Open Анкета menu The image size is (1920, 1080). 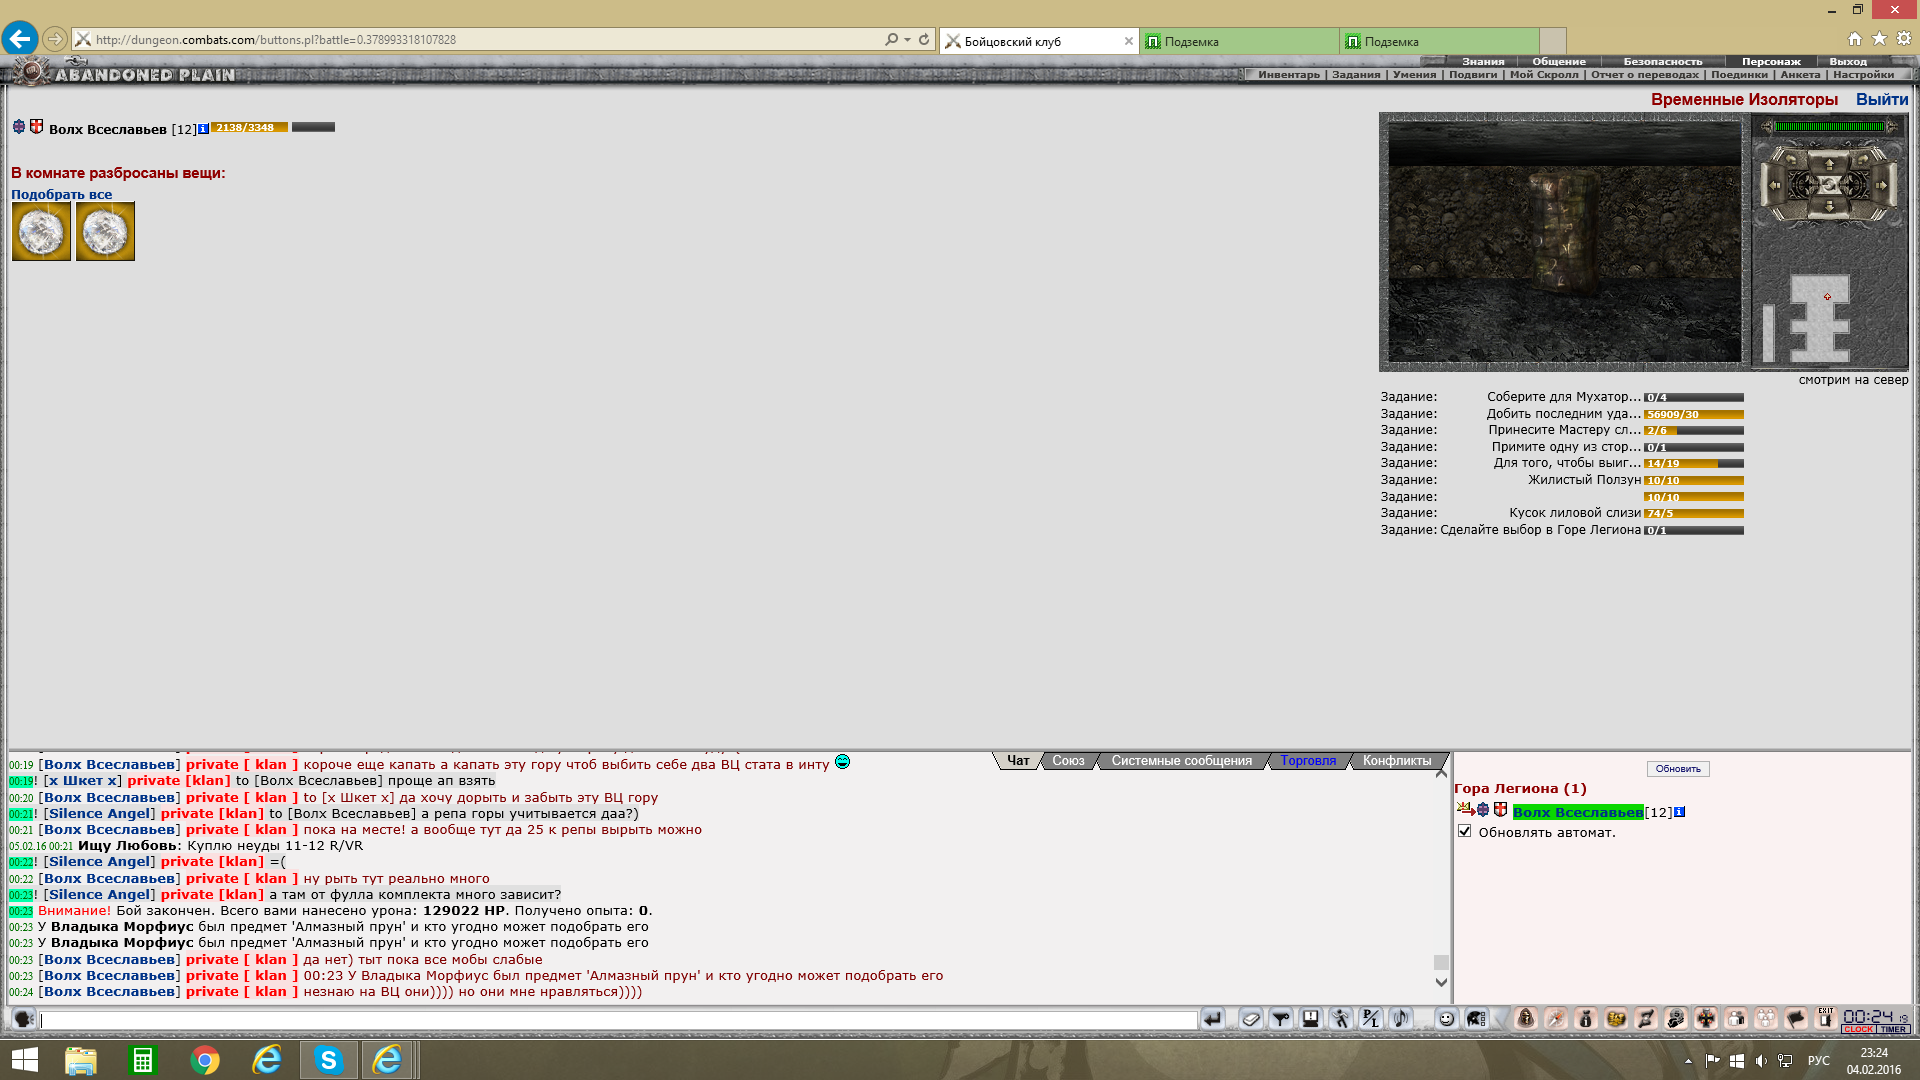pos(1800,75)
